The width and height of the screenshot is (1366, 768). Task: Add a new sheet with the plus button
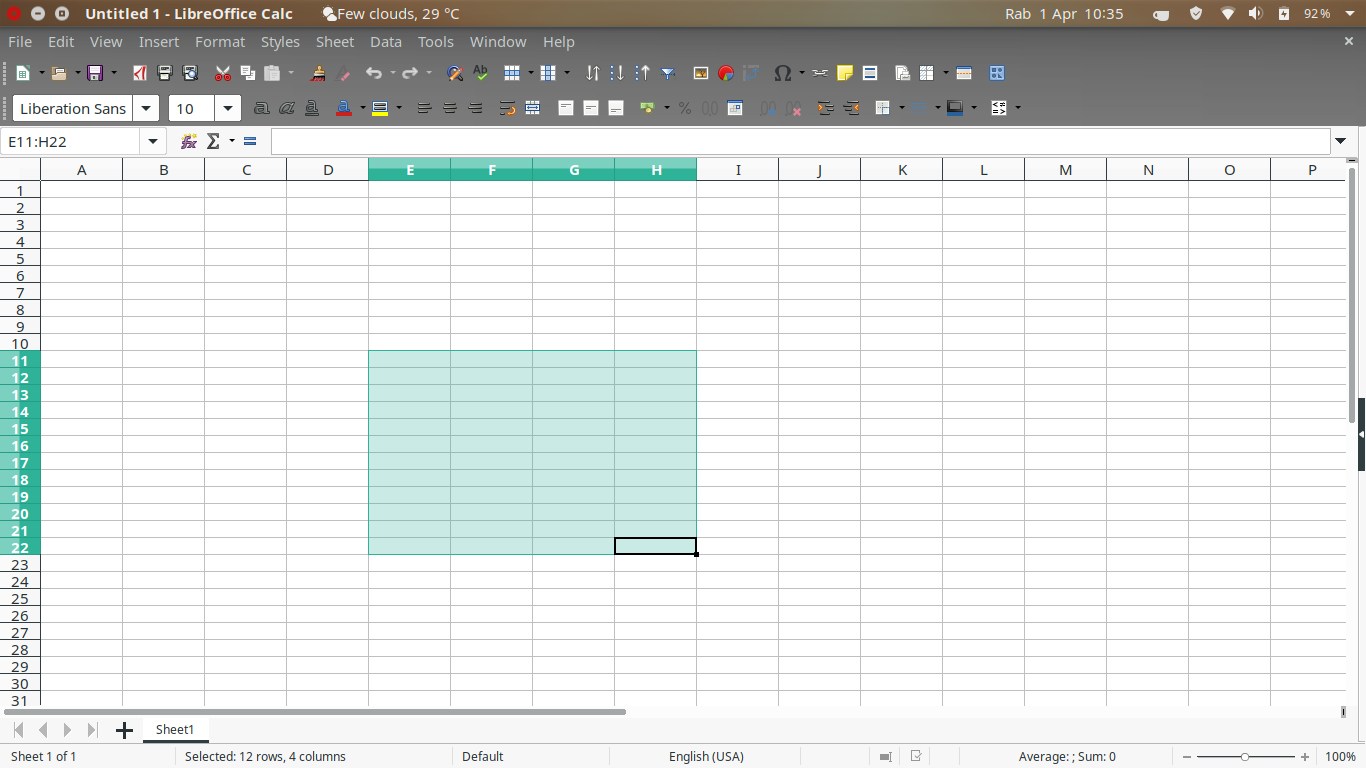coord(124,729)
